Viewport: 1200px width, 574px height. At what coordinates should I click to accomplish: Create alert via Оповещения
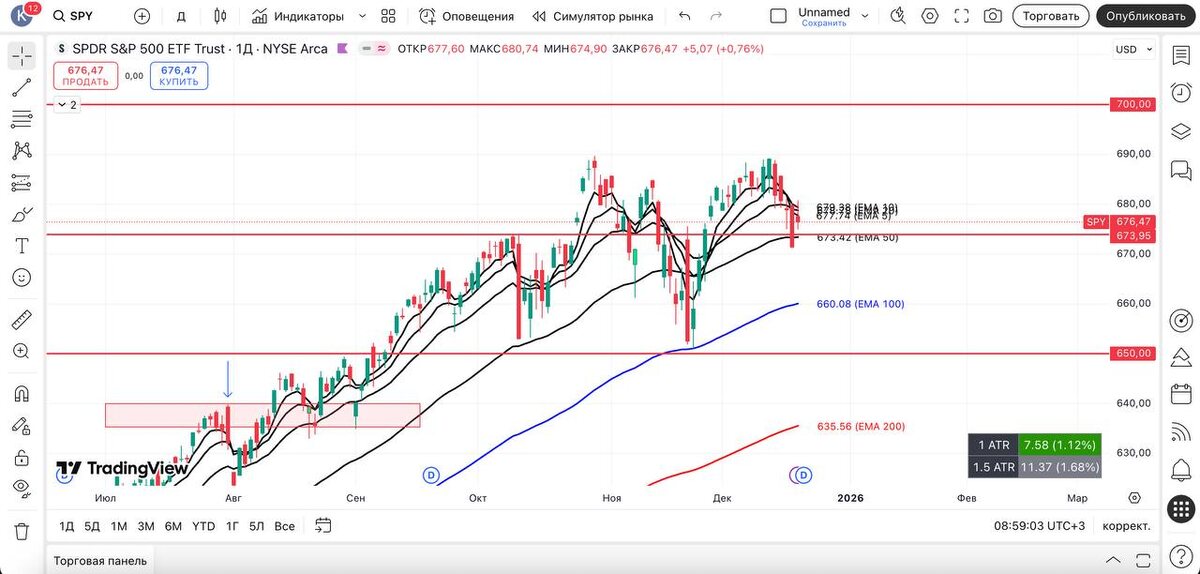point(466,16)
